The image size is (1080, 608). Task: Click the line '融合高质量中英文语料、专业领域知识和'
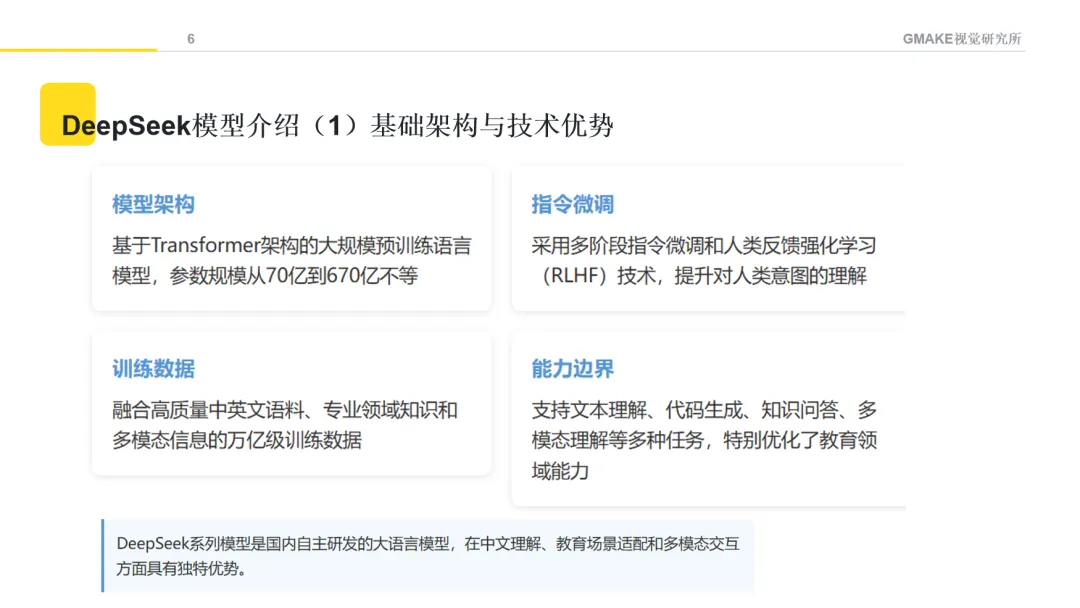[285, 410]
